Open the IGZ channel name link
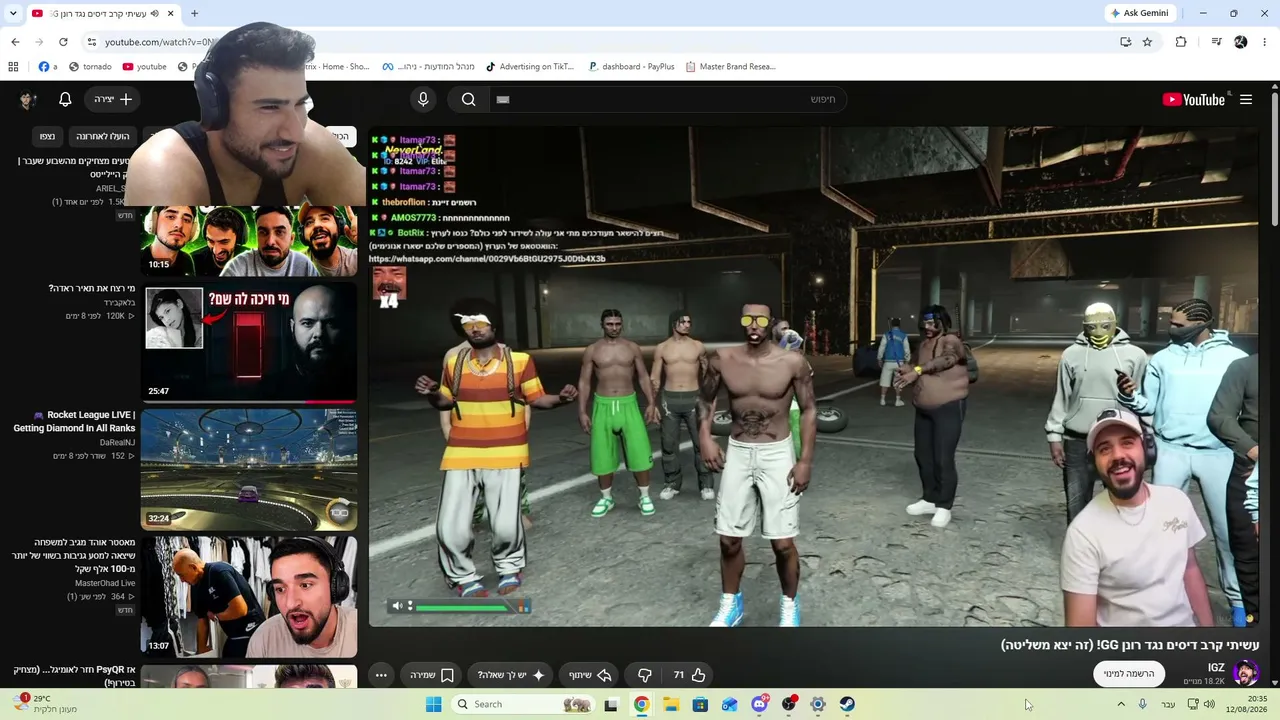This screenshot has width=1280, height=720. (1216, 667)
